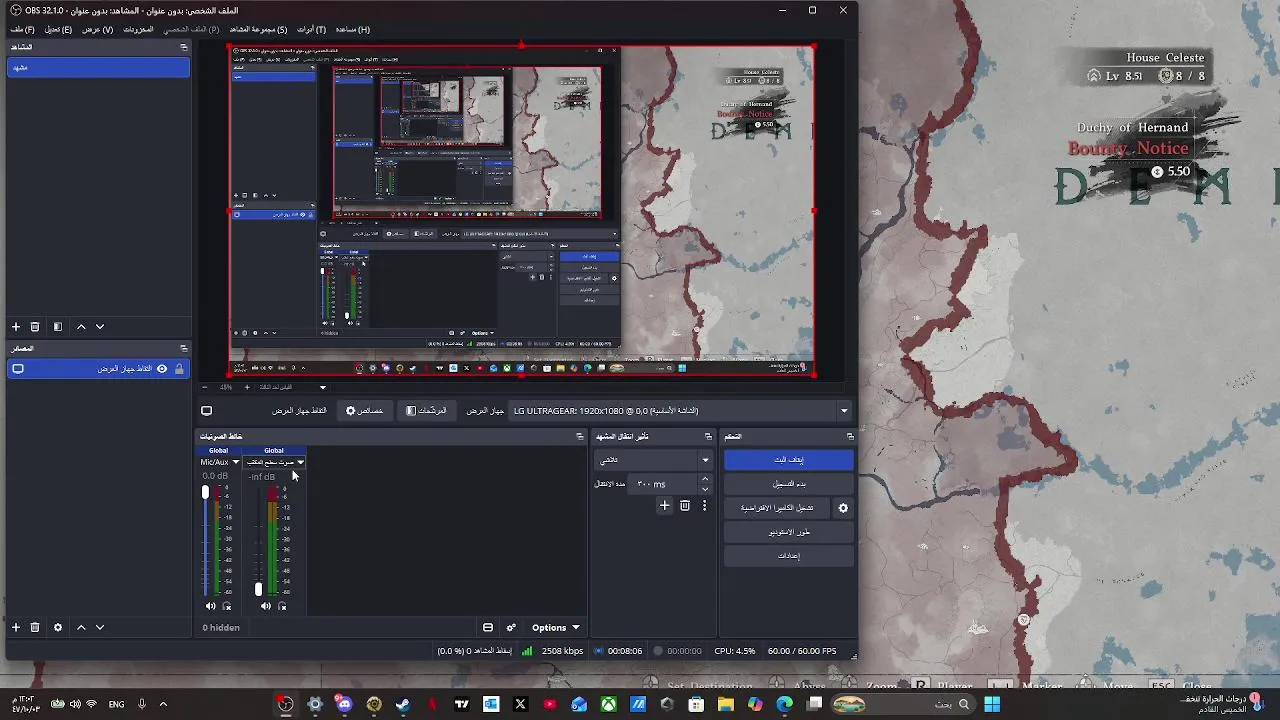Open the File (F) menu
The width and height of the screenshot is (1280, 720).
22,29
